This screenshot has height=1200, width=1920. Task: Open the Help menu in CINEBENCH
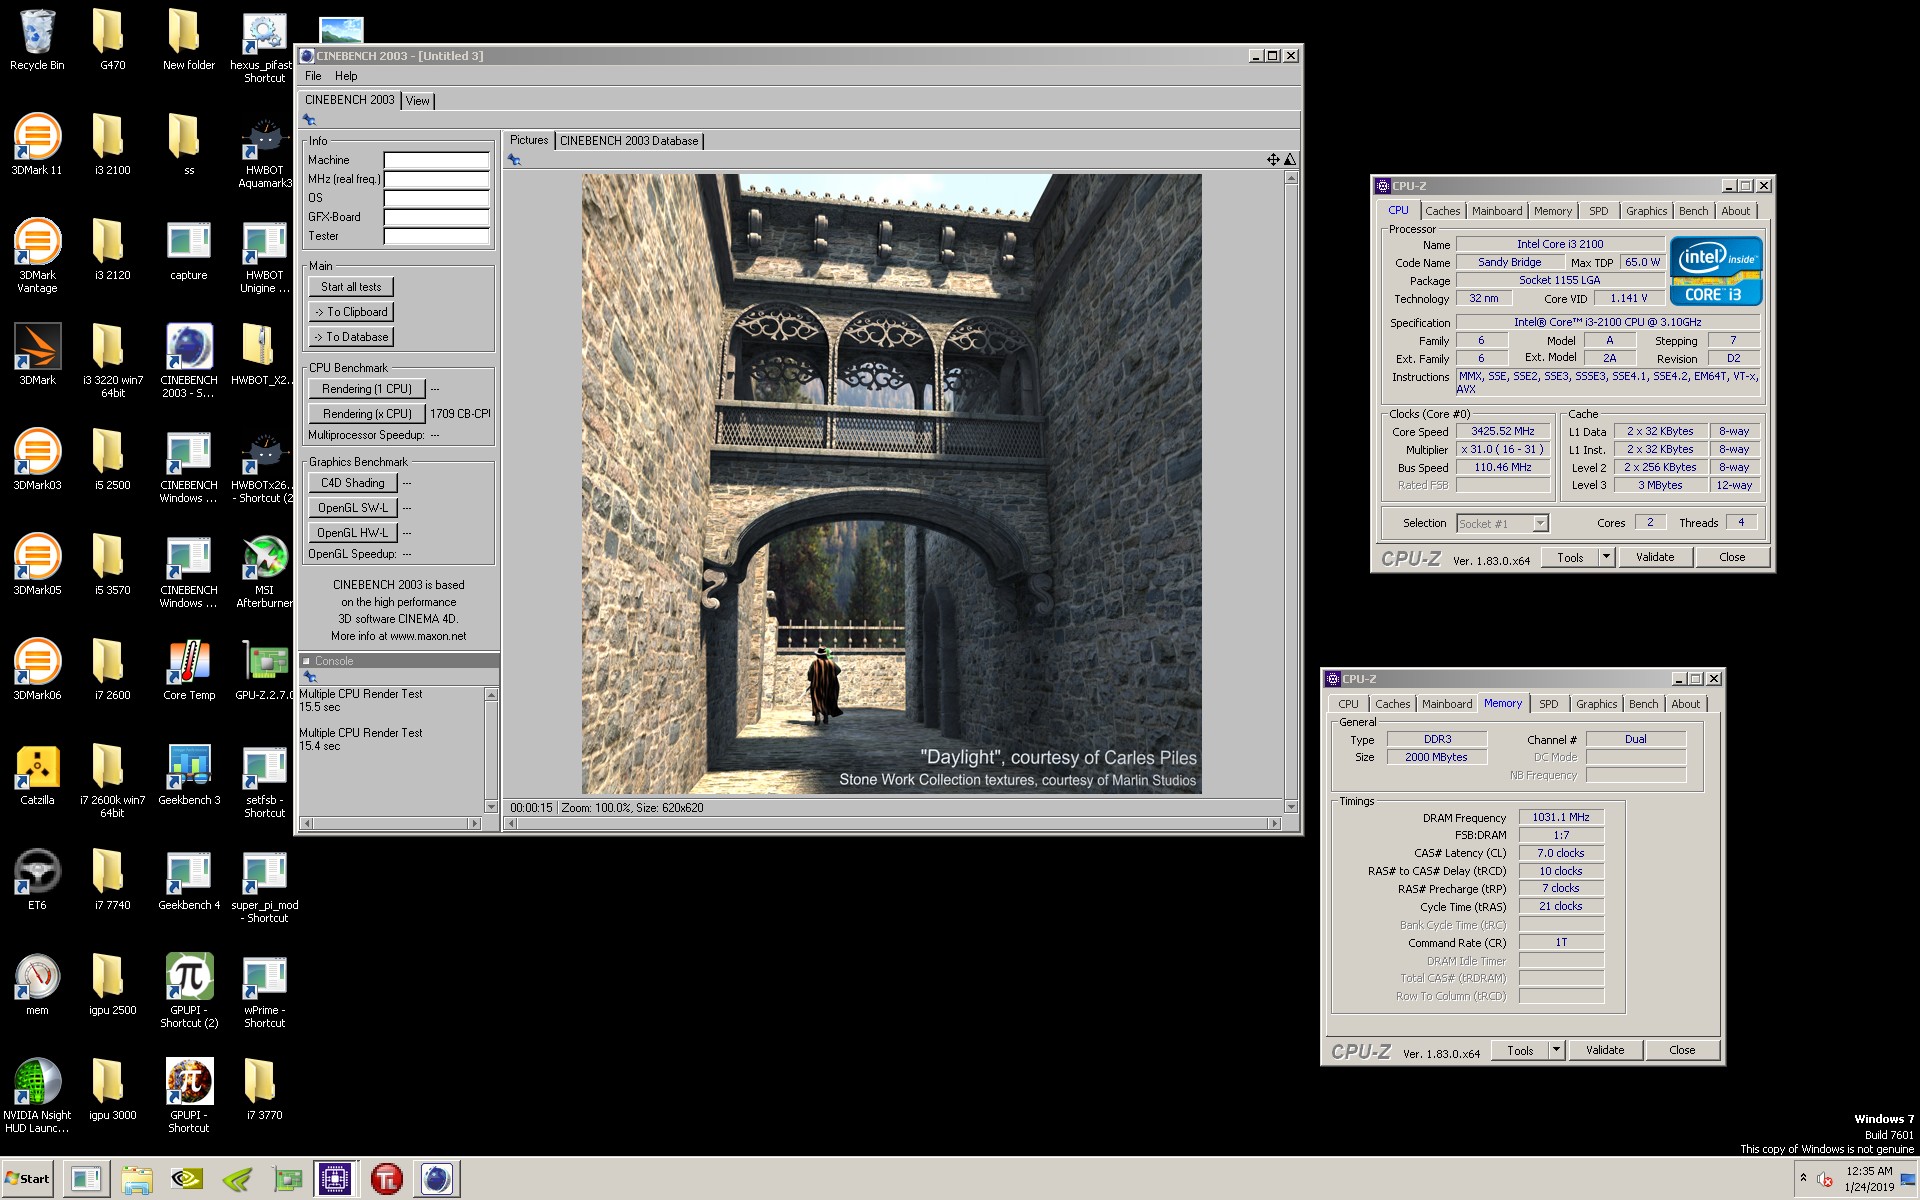point(346,76)
